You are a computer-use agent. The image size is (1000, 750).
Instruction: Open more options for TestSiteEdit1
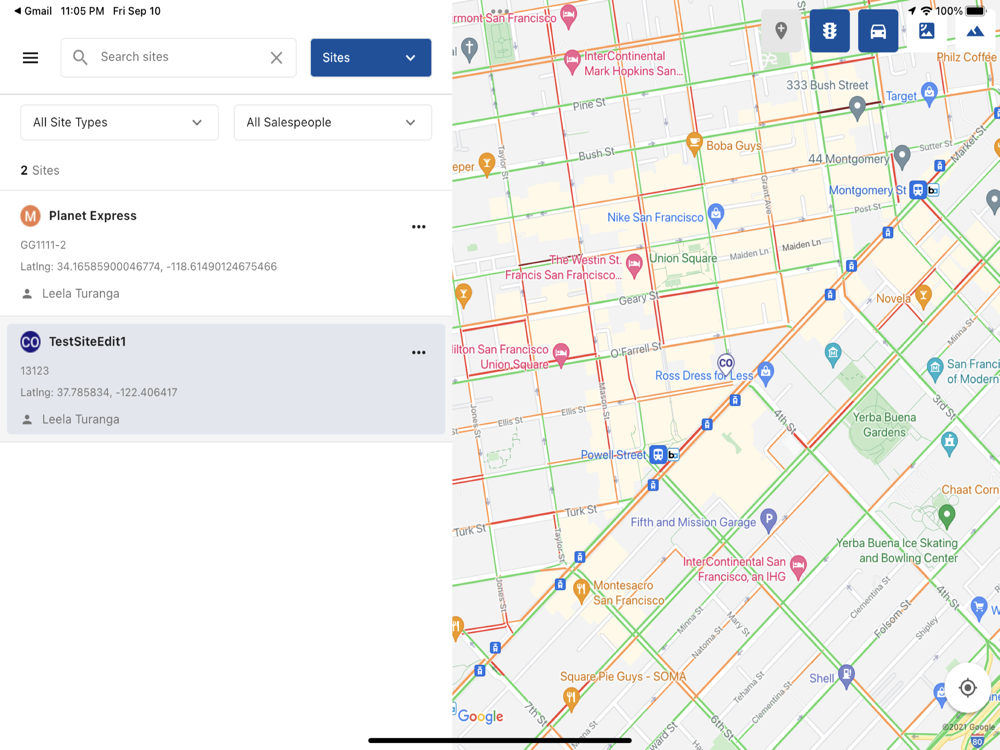pos(418,353)
